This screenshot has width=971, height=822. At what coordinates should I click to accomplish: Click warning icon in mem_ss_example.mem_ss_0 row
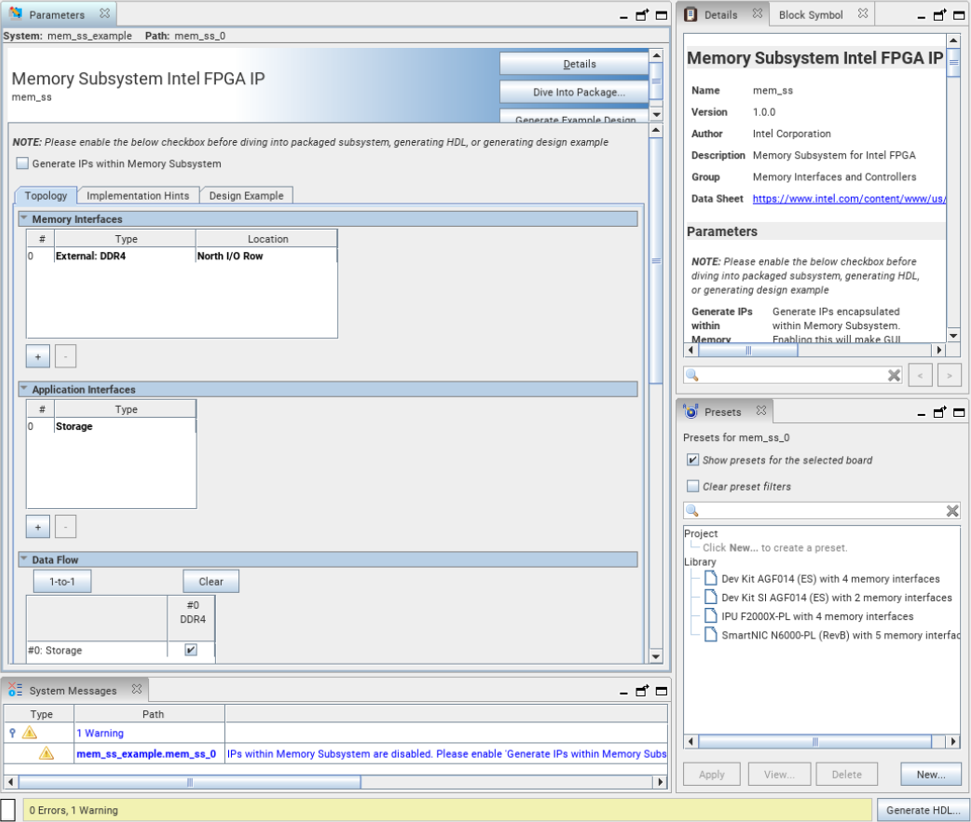click(46, 753)
